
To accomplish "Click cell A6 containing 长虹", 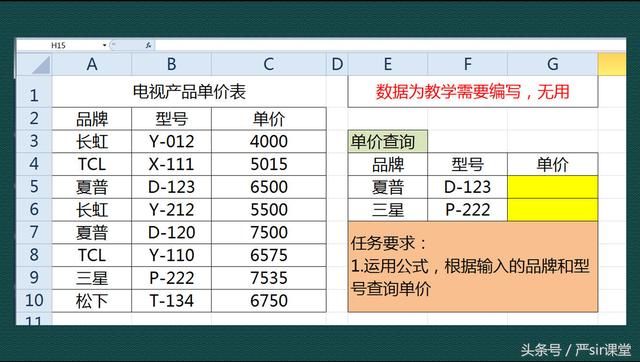I will pyautogui.click(x=92, y=210).
